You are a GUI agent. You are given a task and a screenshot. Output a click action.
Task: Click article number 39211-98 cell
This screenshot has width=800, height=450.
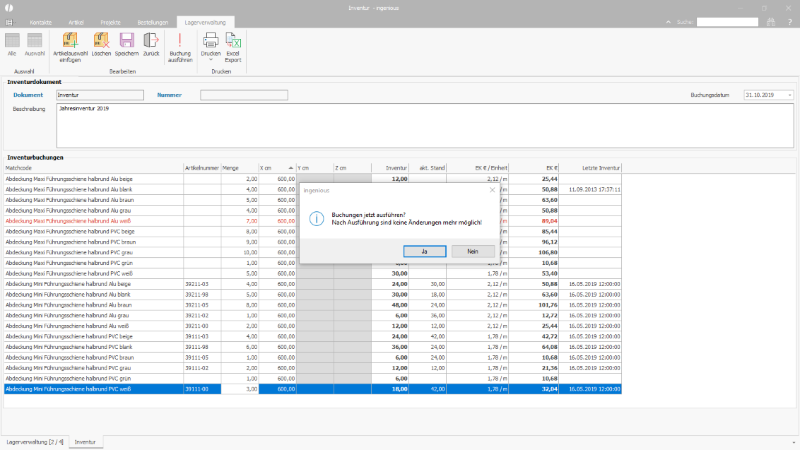click(x=202, y=294)
